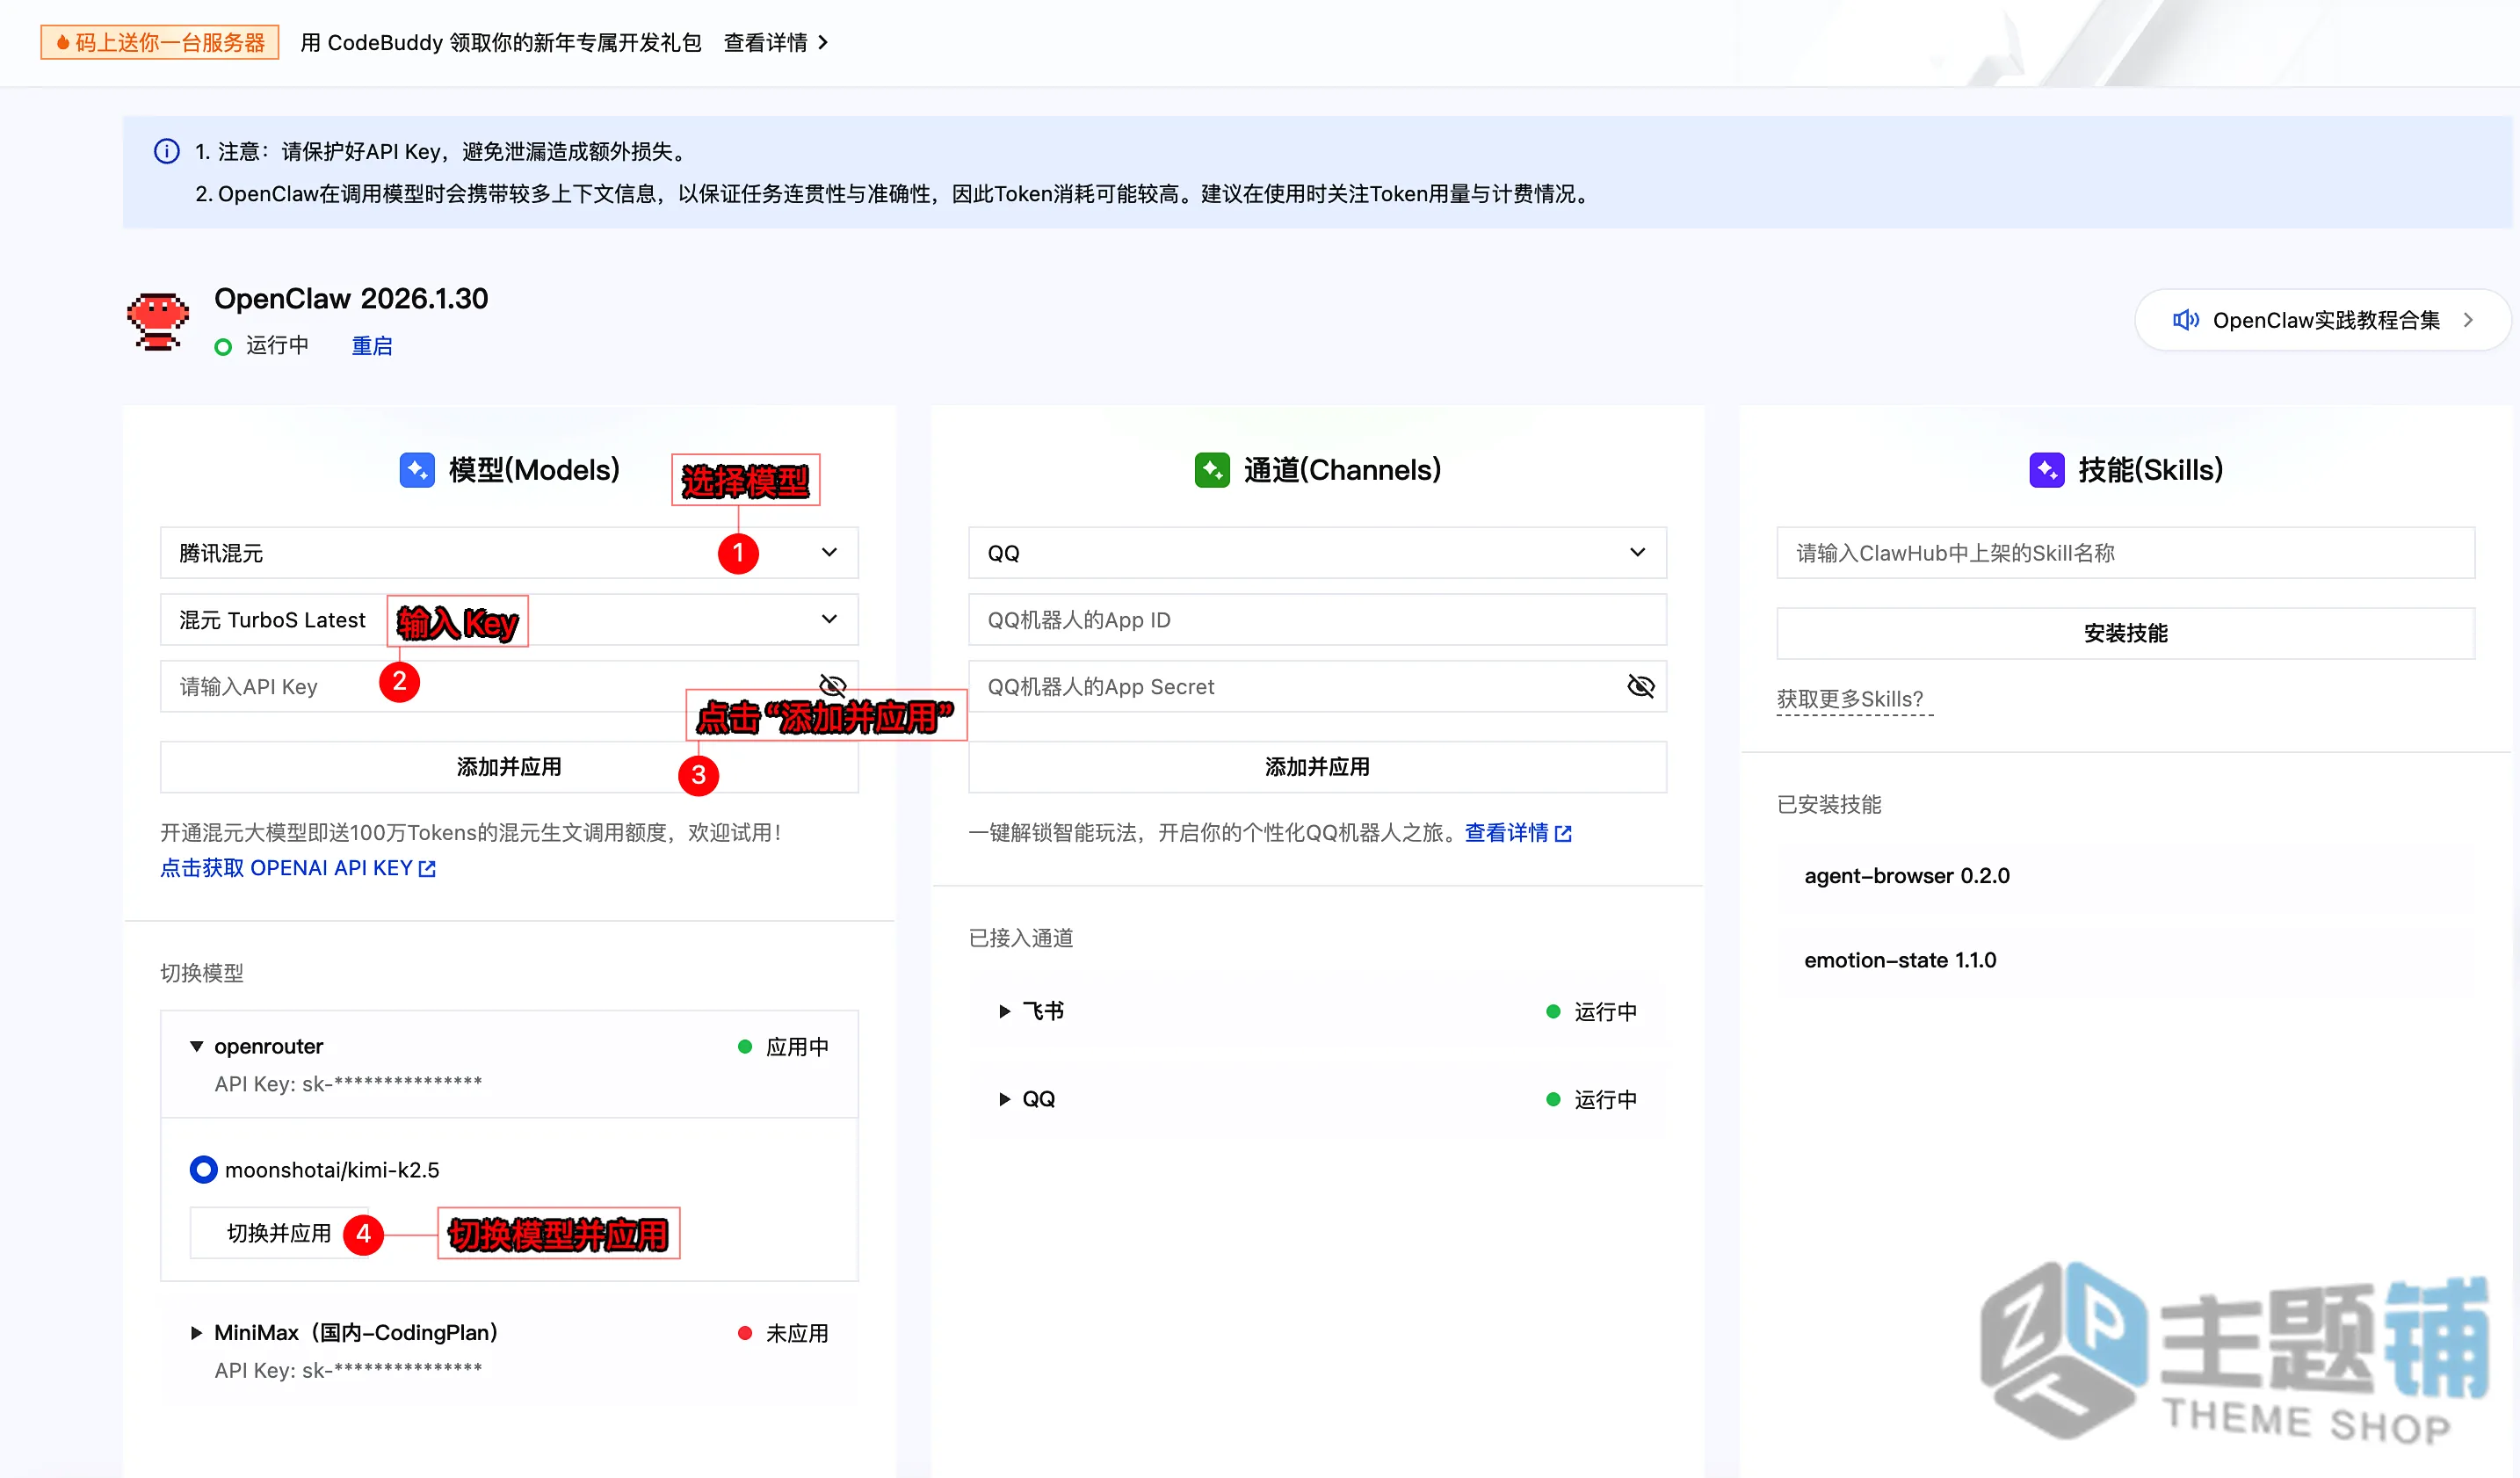Click the emotion-state 1.1.0 installed skill
This screenshot has height=1478, width=2520.
pos(1900,960)
